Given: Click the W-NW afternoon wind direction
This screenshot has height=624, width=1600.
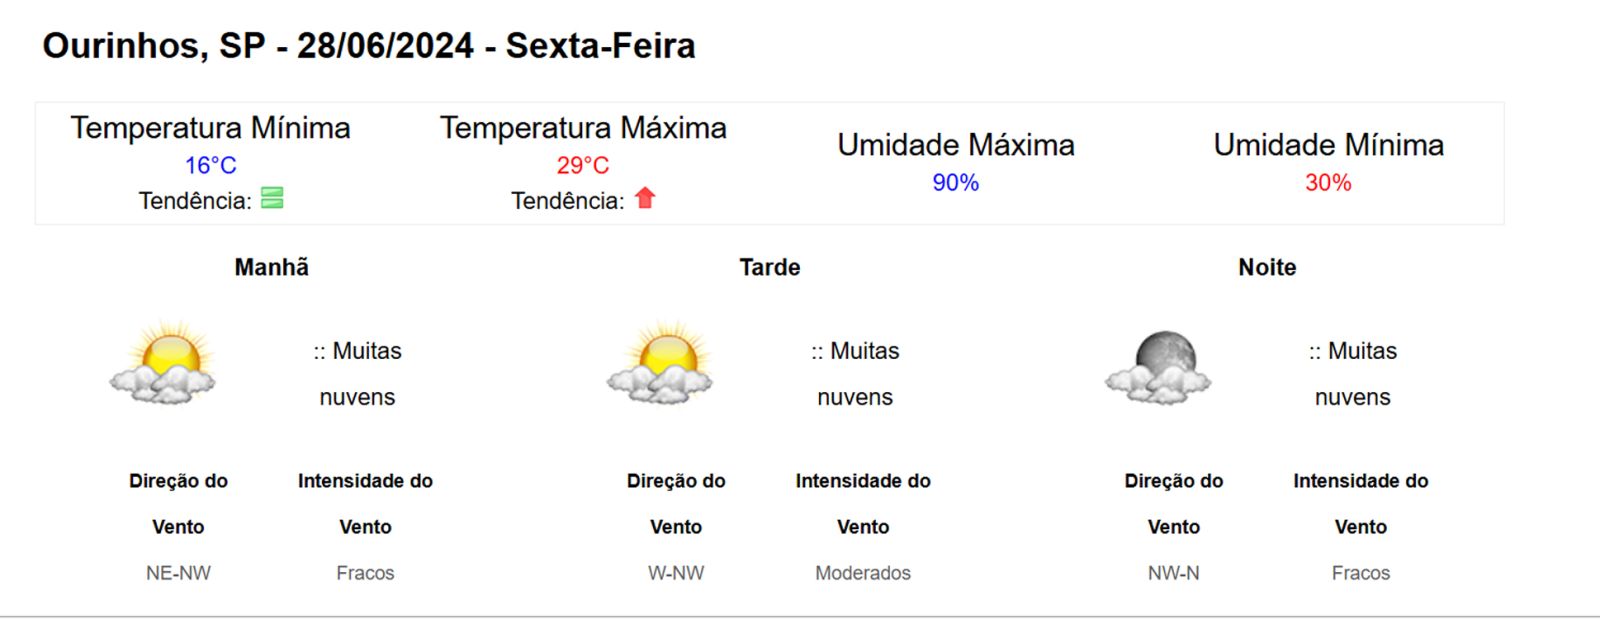Looking at the screenshot, I should click(x=676, y=573).
